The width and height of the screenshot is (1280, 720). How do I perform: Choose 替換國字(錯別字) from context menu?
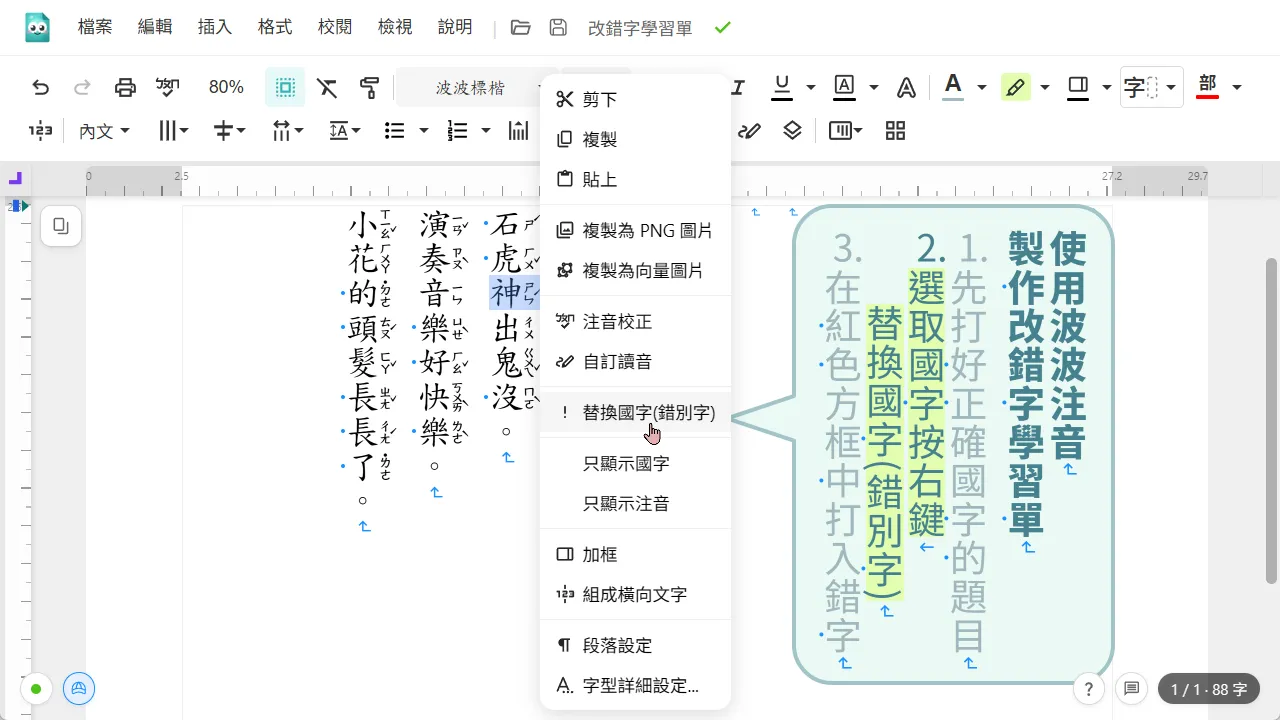(x=635, y=412)
